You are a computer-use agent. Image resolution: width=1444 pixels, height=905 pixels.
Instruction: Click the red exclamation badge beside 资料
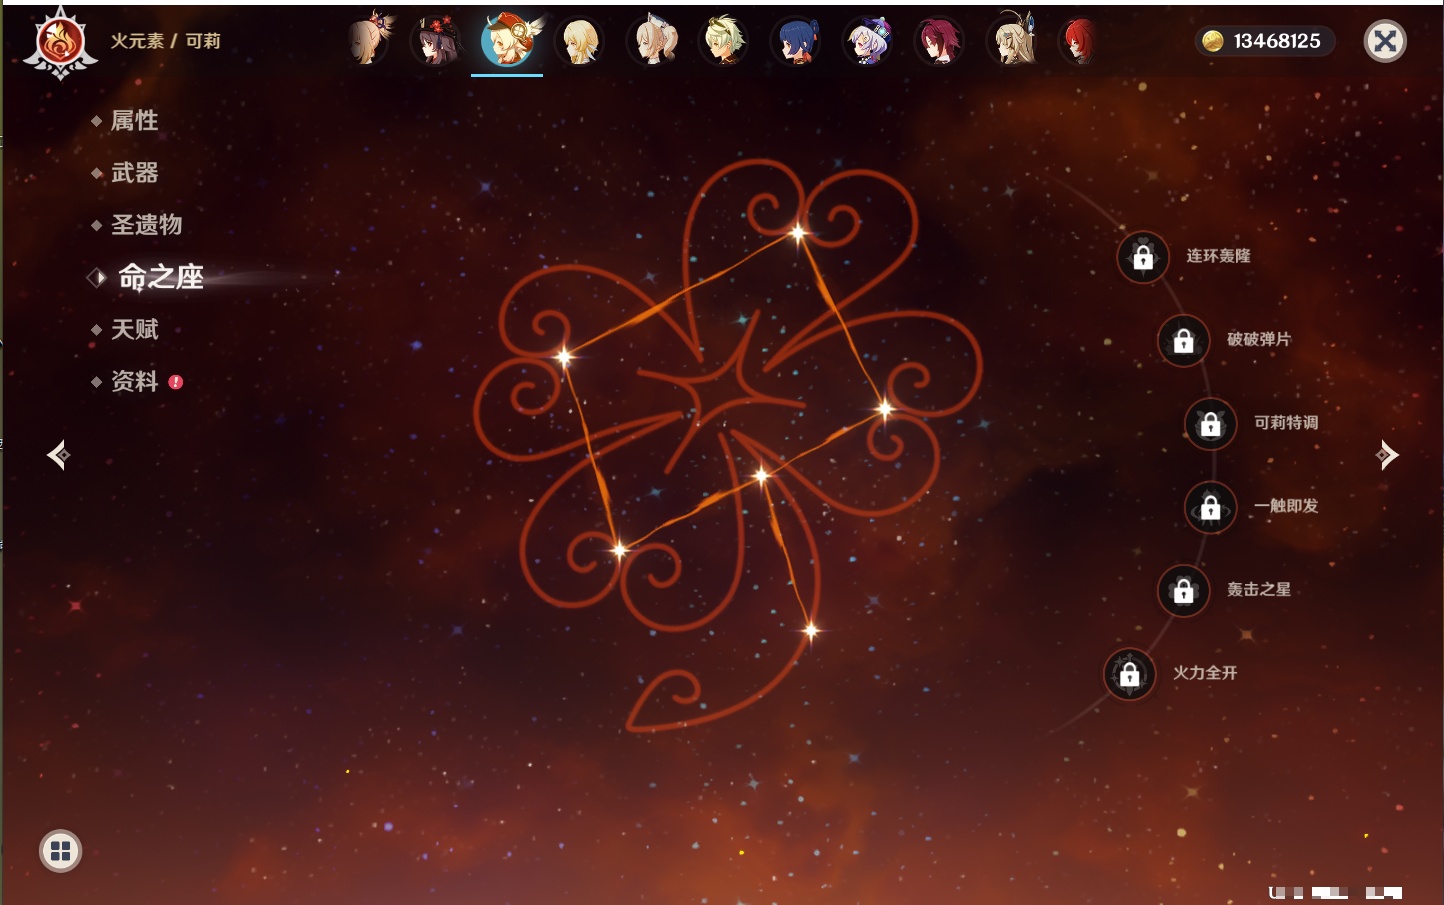(x=176, y=382)
